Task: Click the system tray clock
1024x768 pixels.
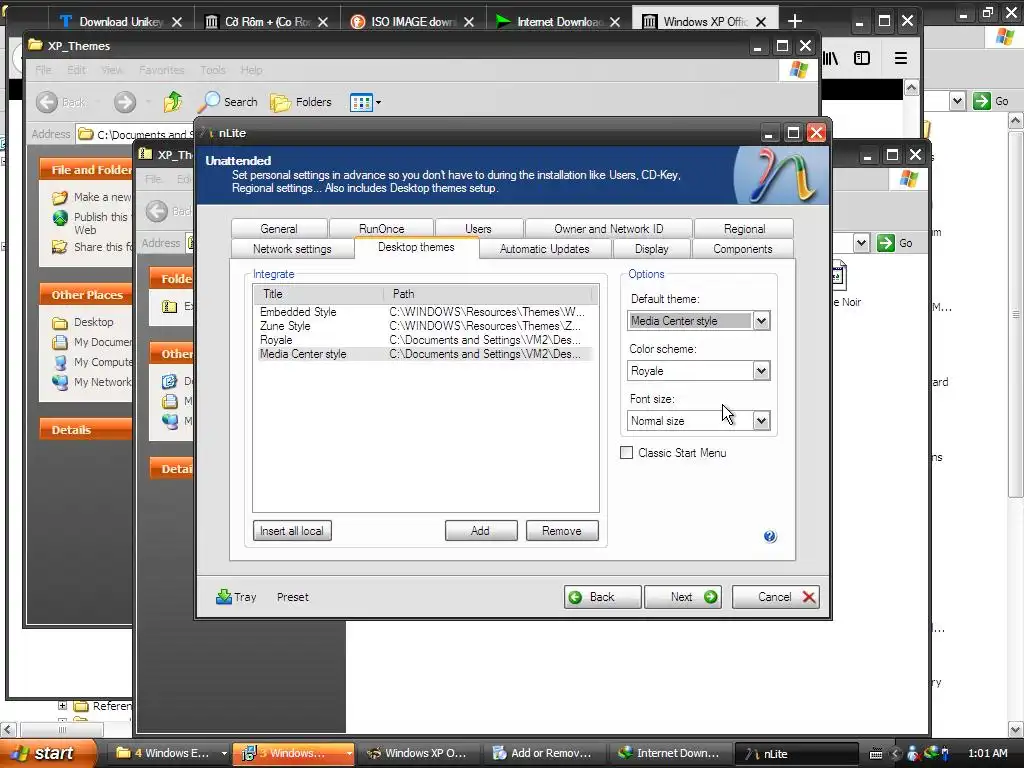Action: tap(988, 753)
